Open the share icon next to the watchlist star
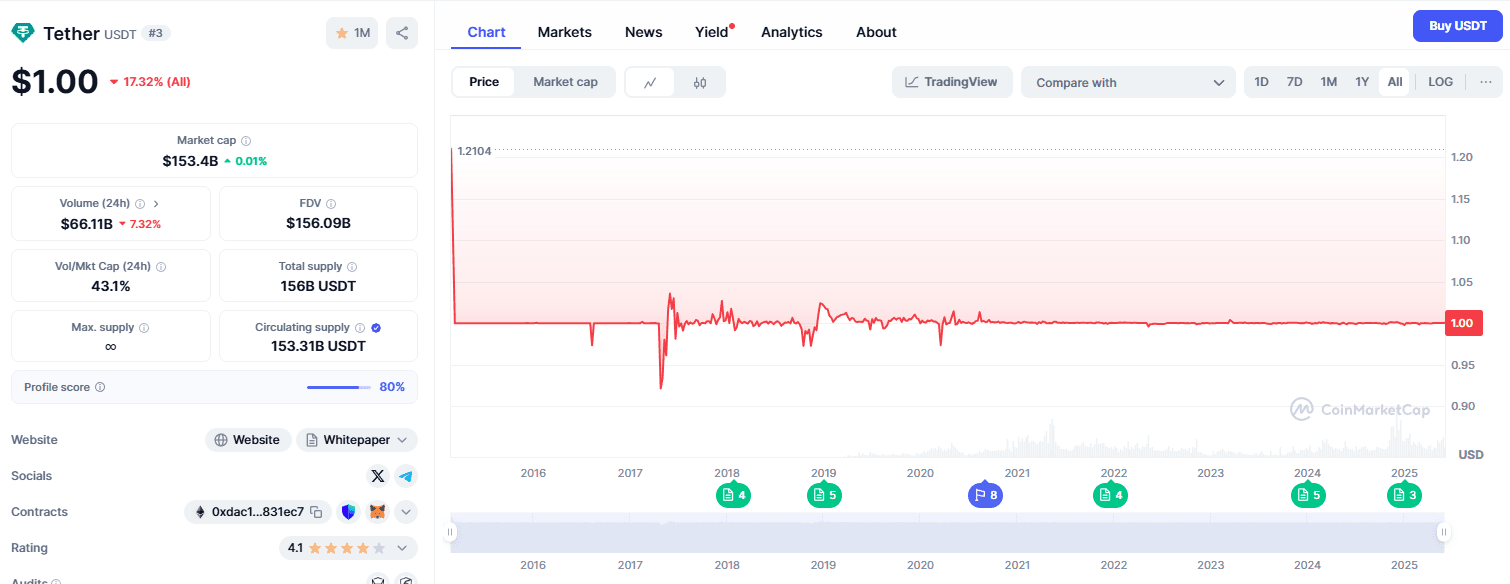The height and width of the screenshot is (584, 1510). (x=402, y=33)
